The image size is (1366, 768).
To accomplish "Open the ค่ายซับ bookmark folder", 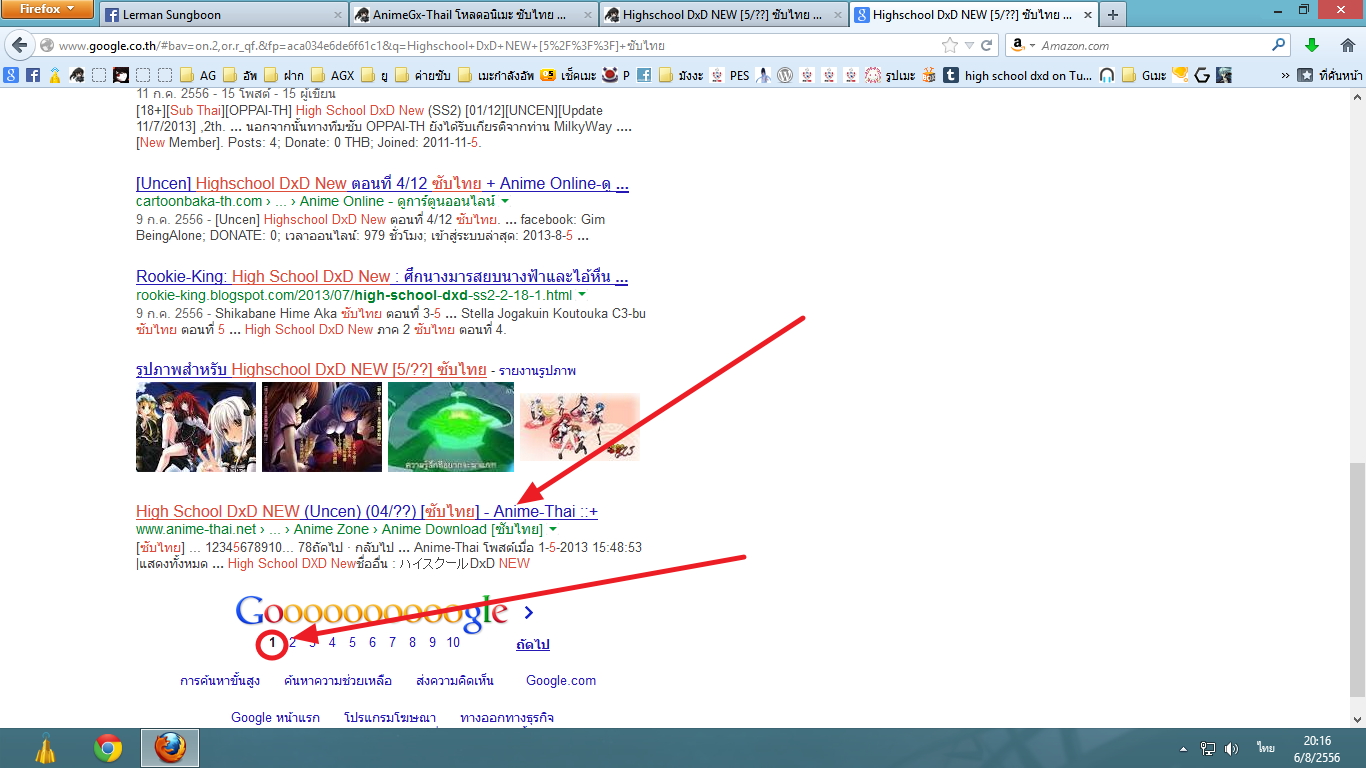I will [x=422, y=75].
